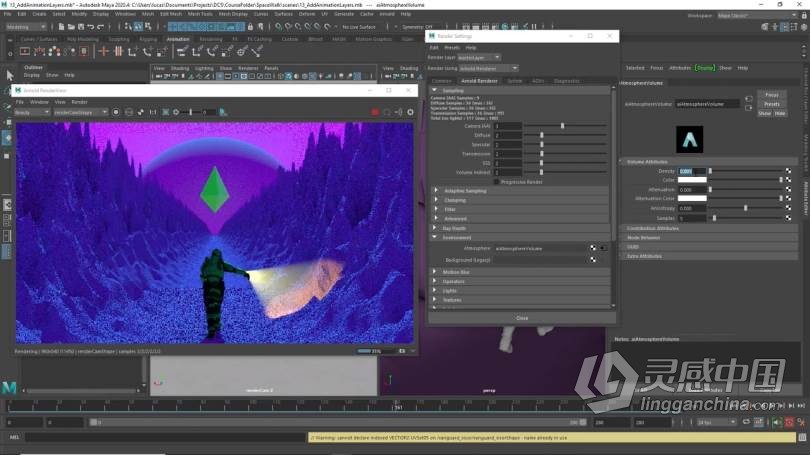Screen dimensions: 810x455
Task: Click Background (Legacy) map checker button
Action: pyautogui.click(x=593, y=260)
